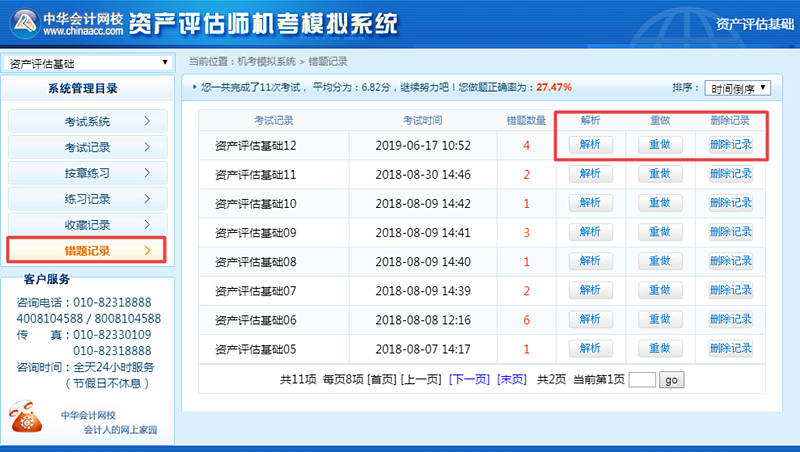Click the chevron arrow beside 错题记录
This screenshot has height=452, width=800.
tap(147, 250)
